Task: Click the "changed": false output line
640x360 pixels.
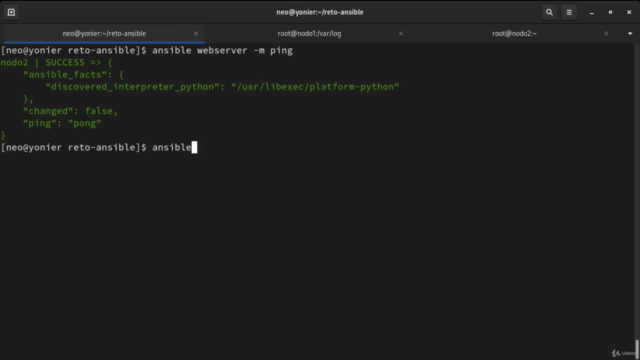Action: [70, 111]
